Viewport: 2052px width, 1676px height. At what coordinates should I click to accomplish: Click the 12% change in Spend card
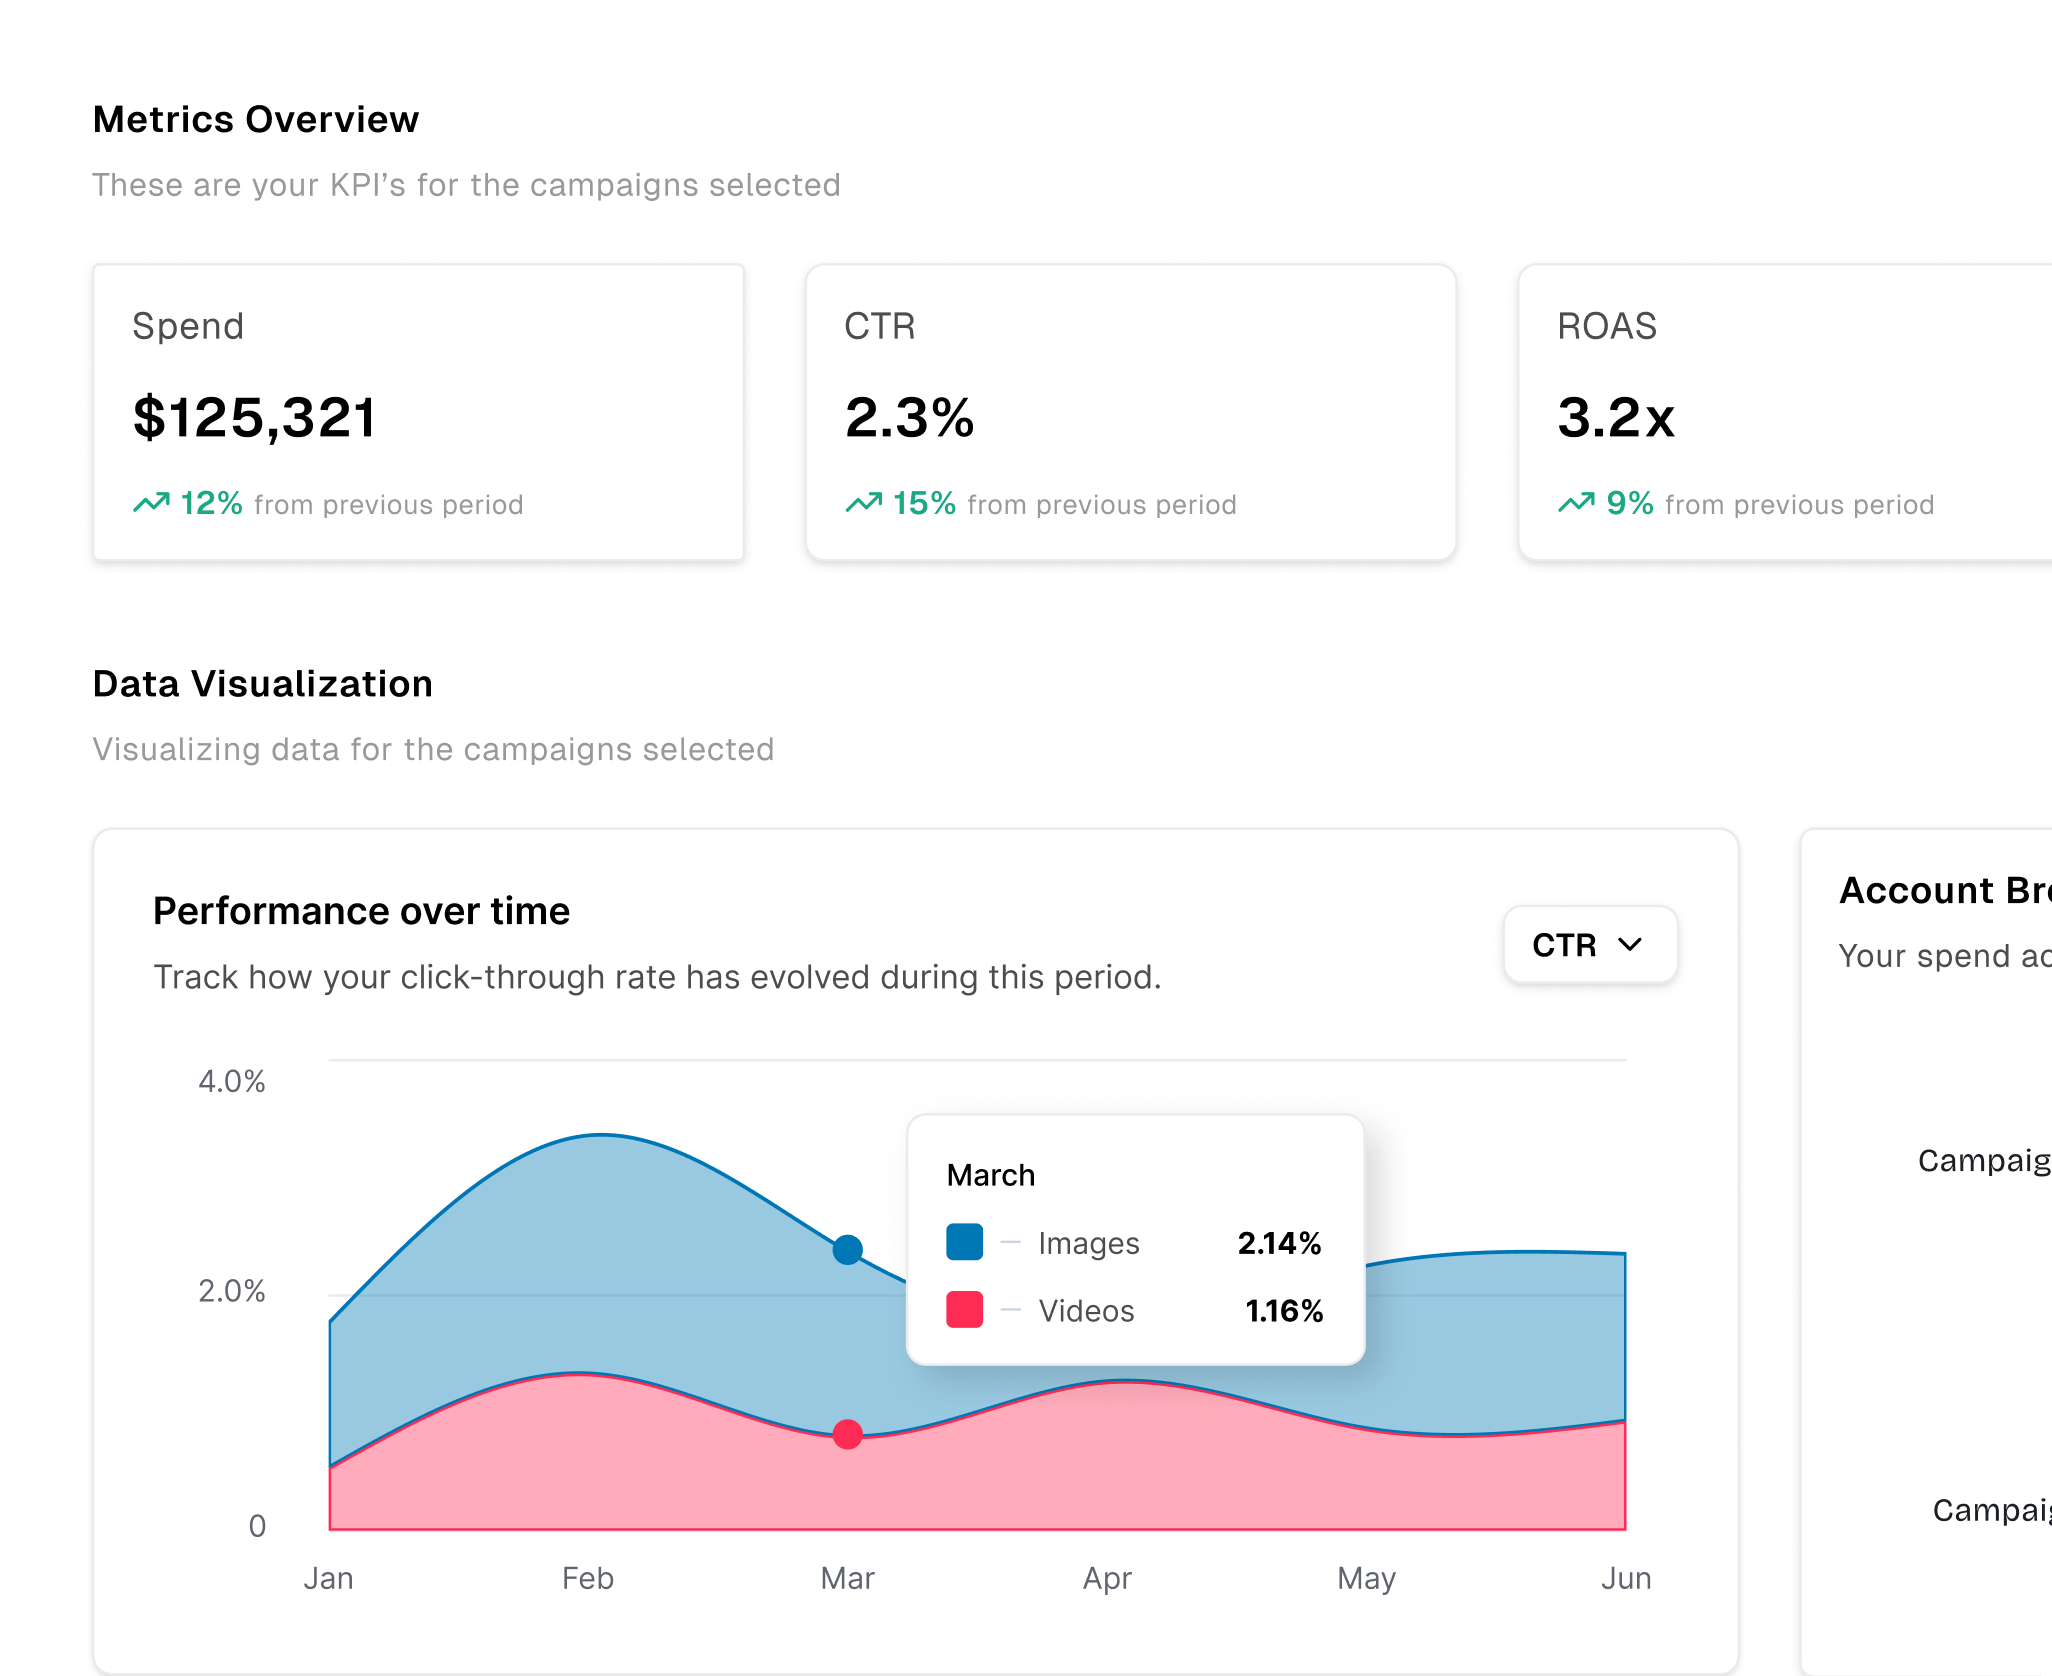pyautogui.click(x=211, y=503)
